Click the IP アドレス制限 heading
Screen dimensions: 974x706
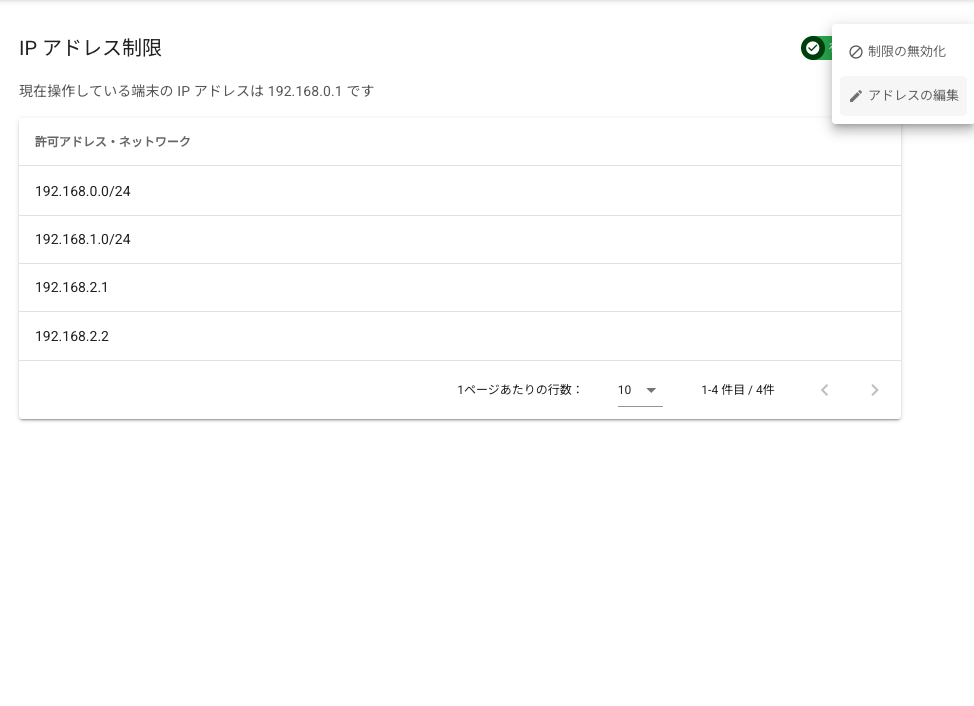pos(91,48)
